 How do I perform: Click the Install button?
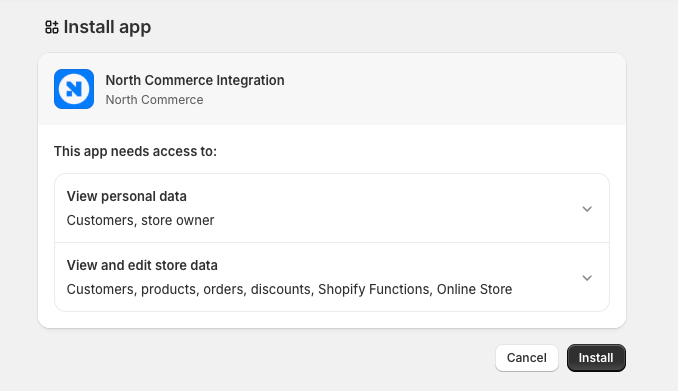tap(596, 358)
